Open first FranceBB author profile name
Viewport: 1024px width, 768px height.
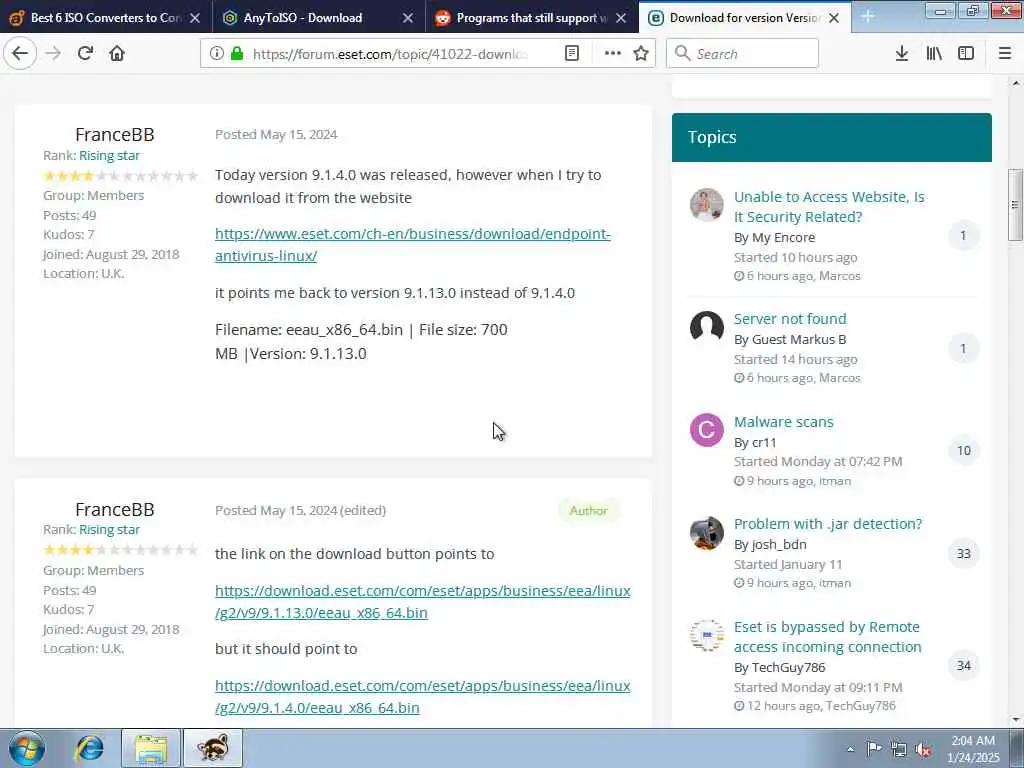[x=115, y=135]
